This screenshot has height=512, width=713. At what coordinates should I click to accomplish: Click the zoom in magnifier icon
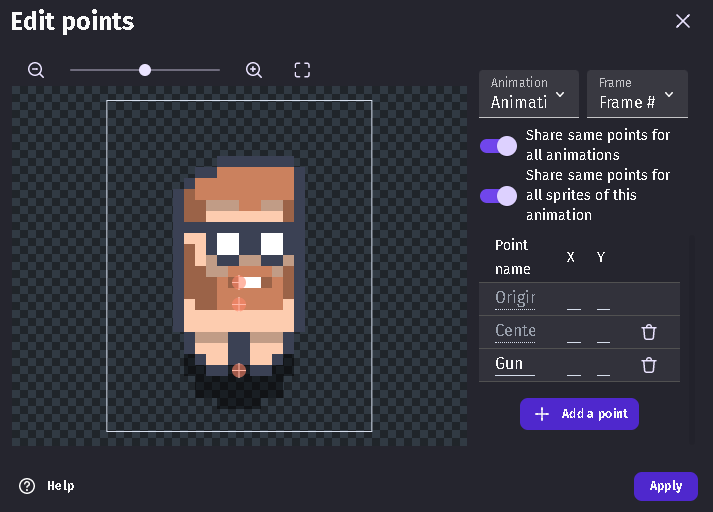point(254,70)
